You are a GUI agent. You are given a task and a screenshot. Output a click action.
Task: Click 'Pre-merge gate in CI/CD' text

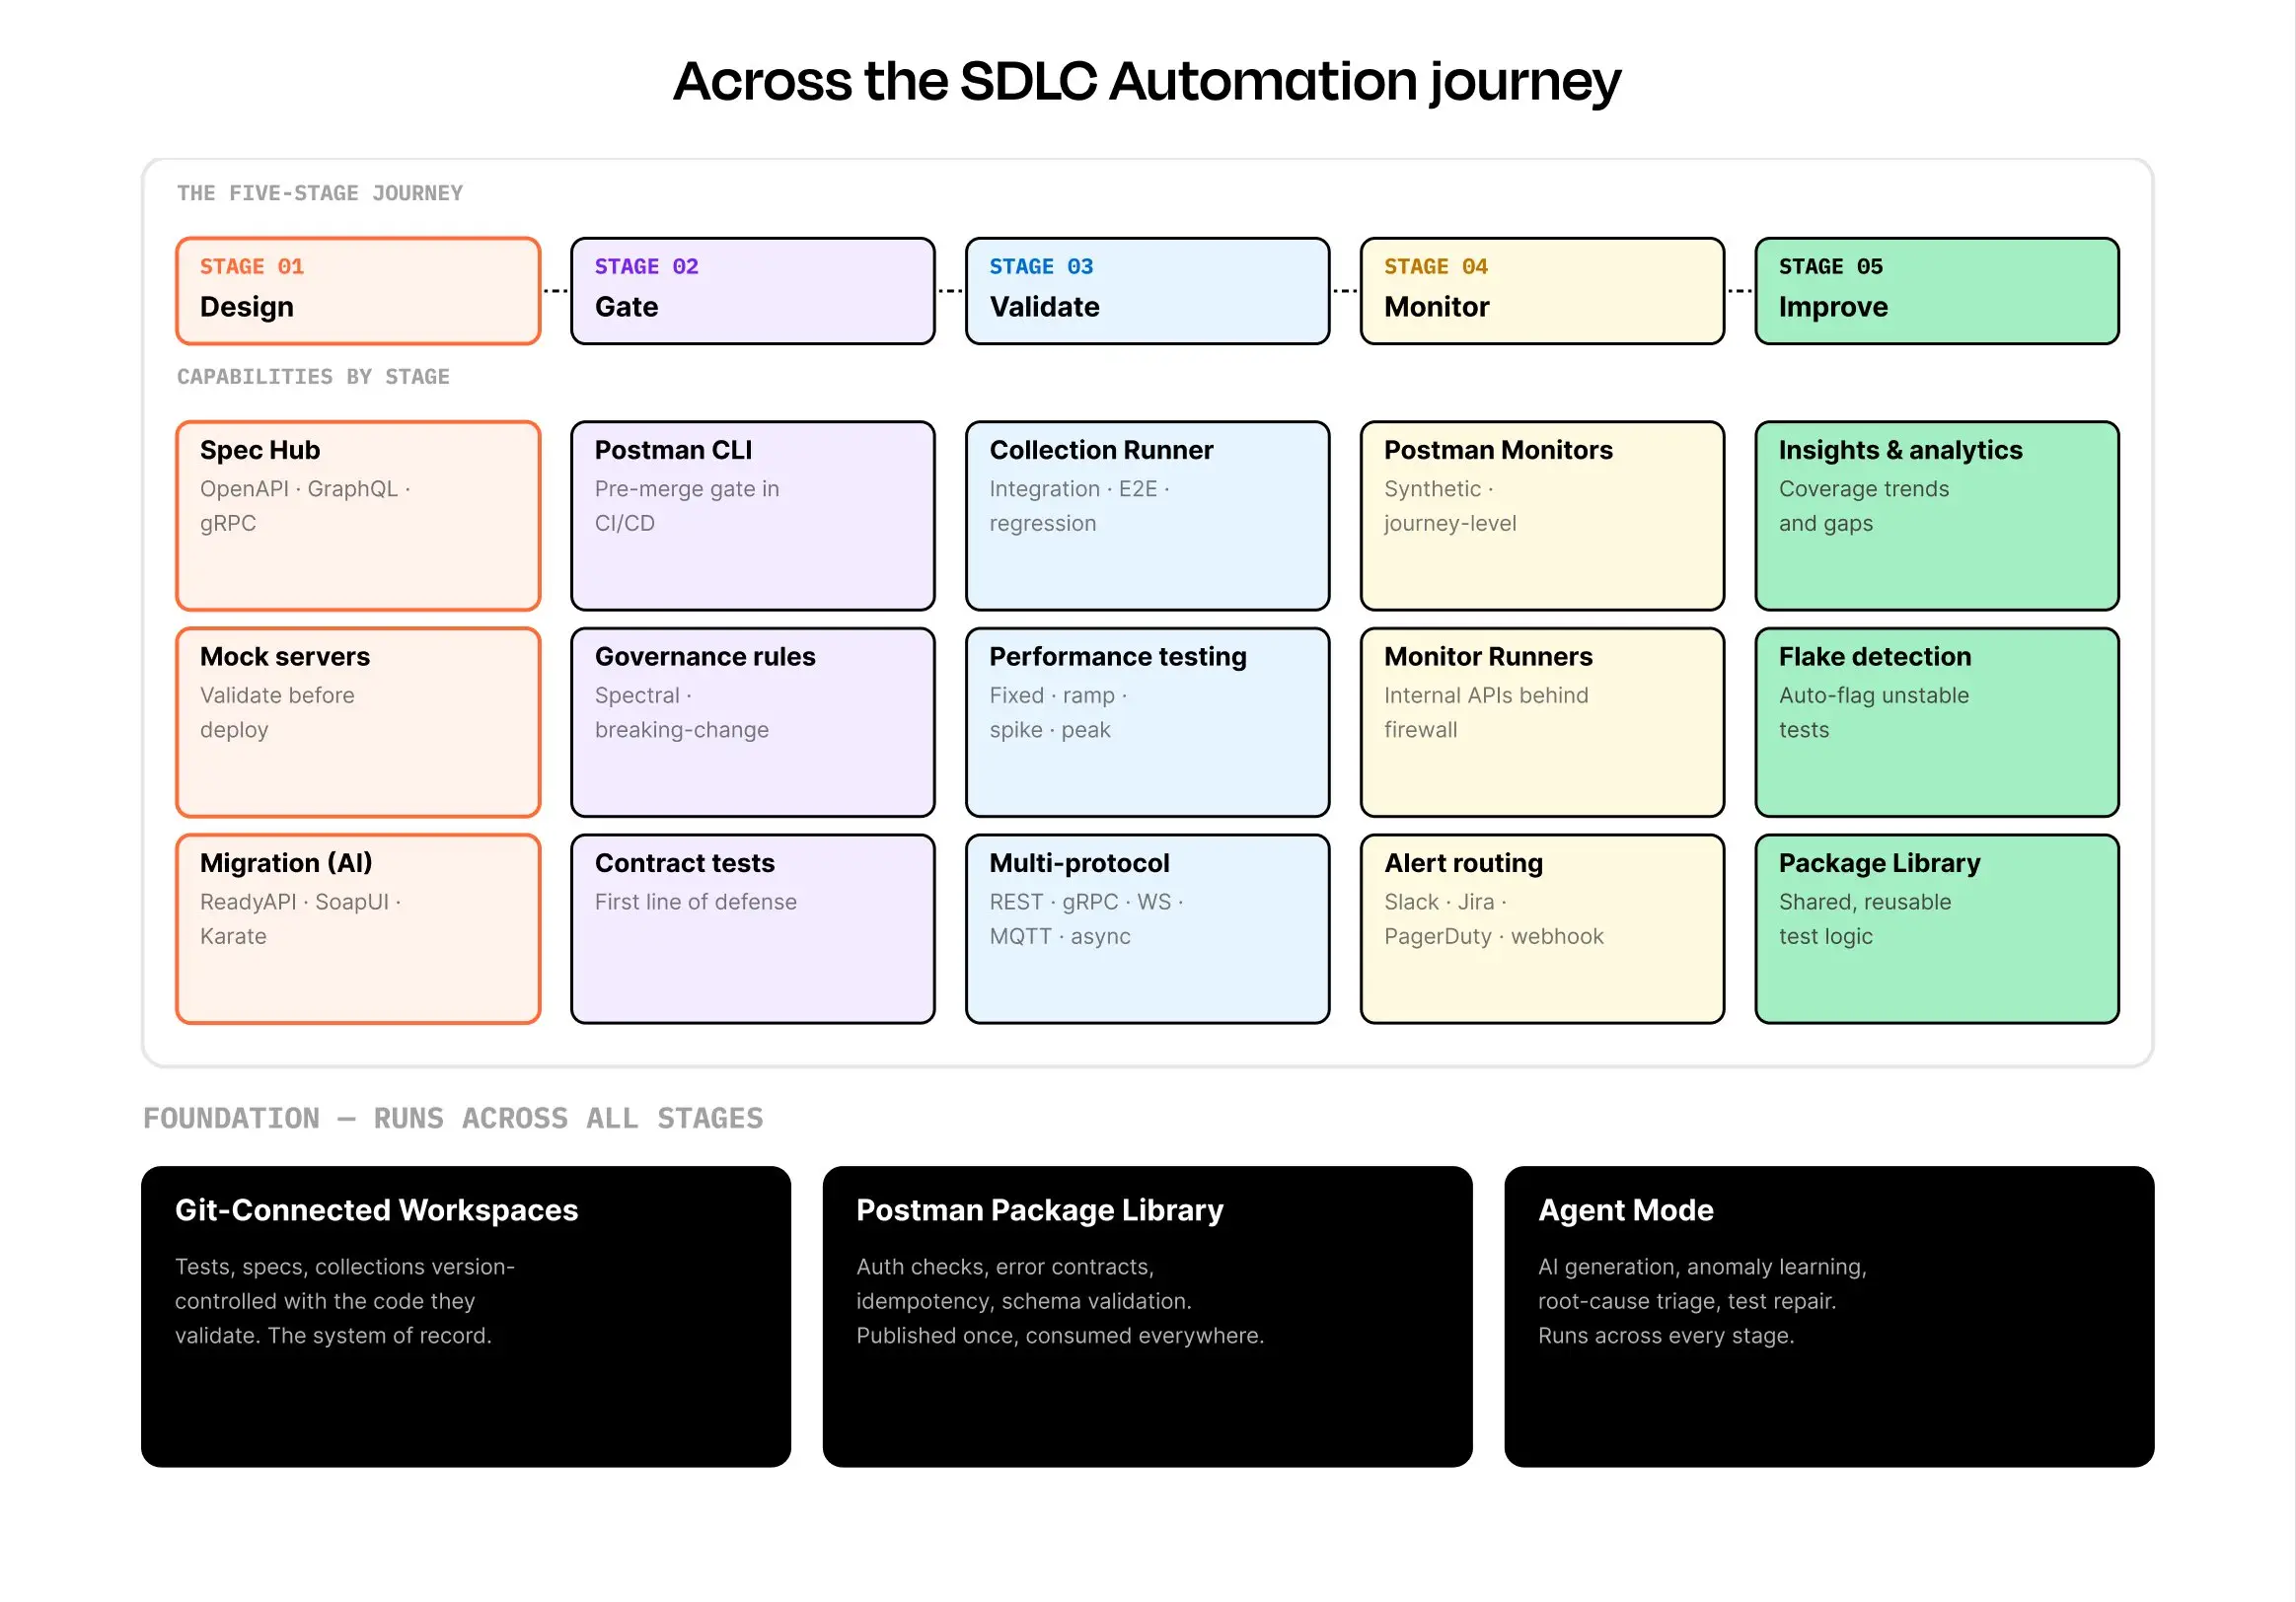pyautogui.click(x=687, y=506)
